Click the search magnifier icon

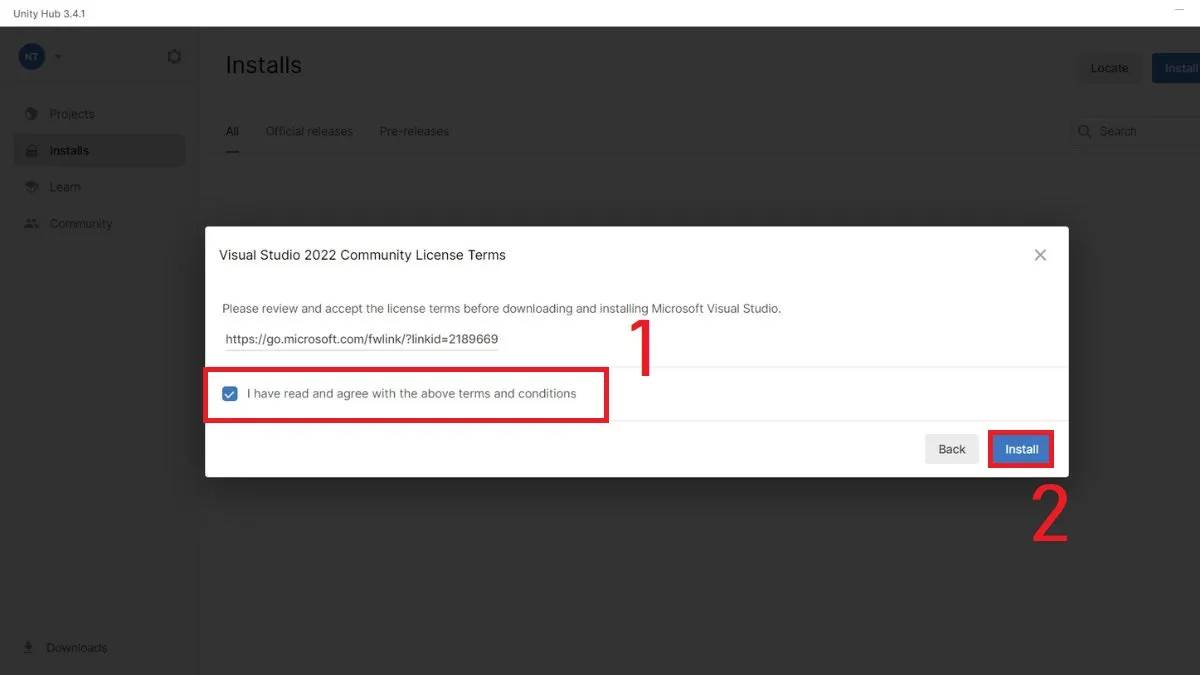pyautogui.click(x=1085, y=131)
